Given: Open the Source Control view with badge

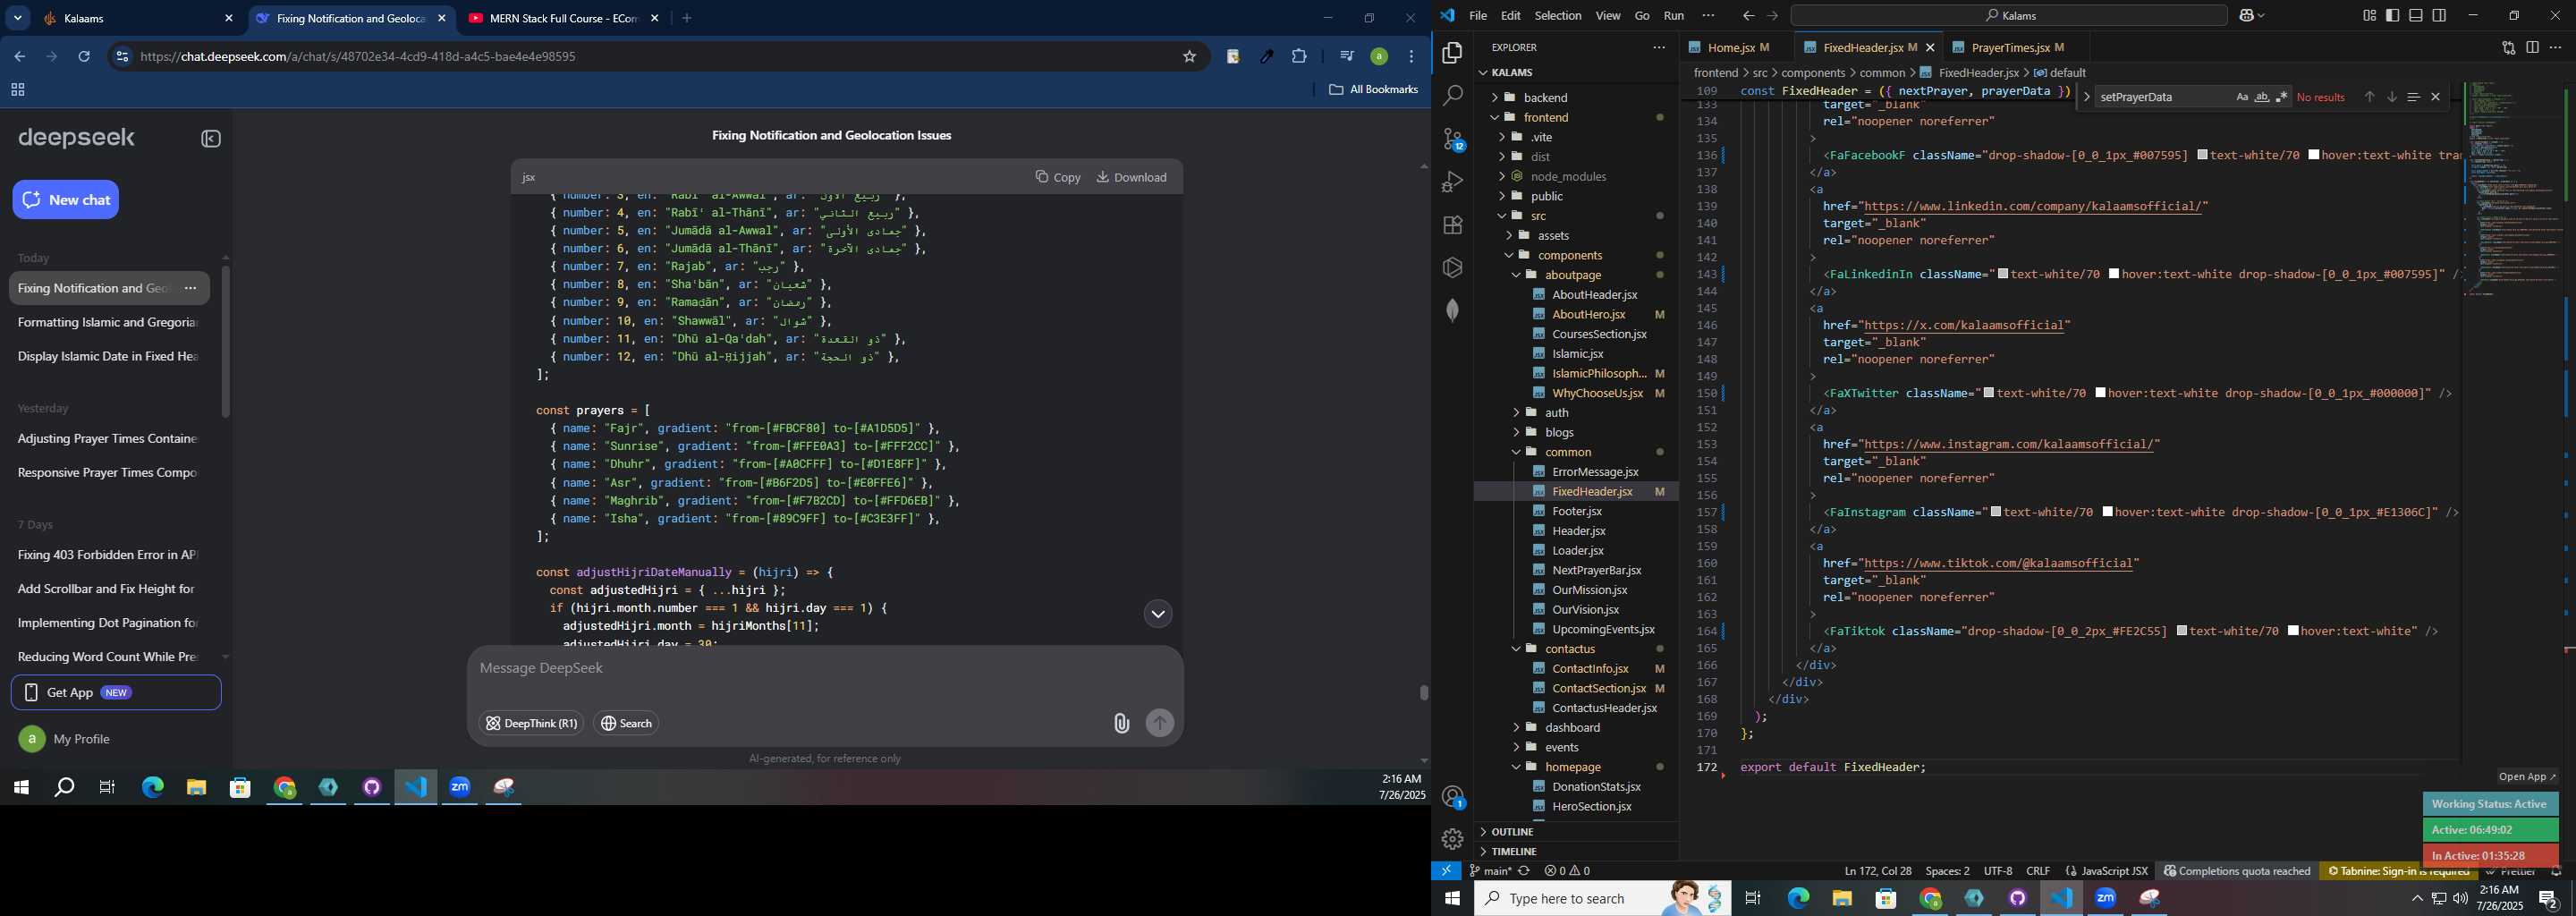Looking at the screenshot, I should [x=1452, y=139].
